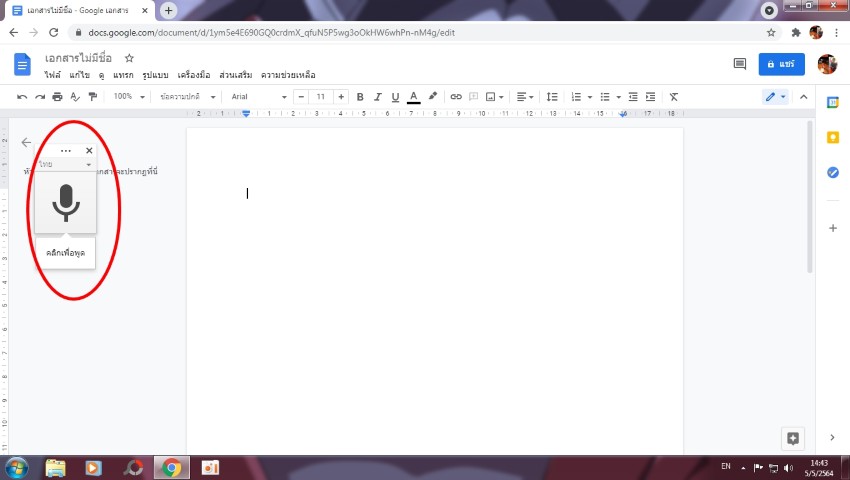The height and width of the screenshot is (480, 850).
Task: Decrease indent of the paragraph
Action: 633,97
